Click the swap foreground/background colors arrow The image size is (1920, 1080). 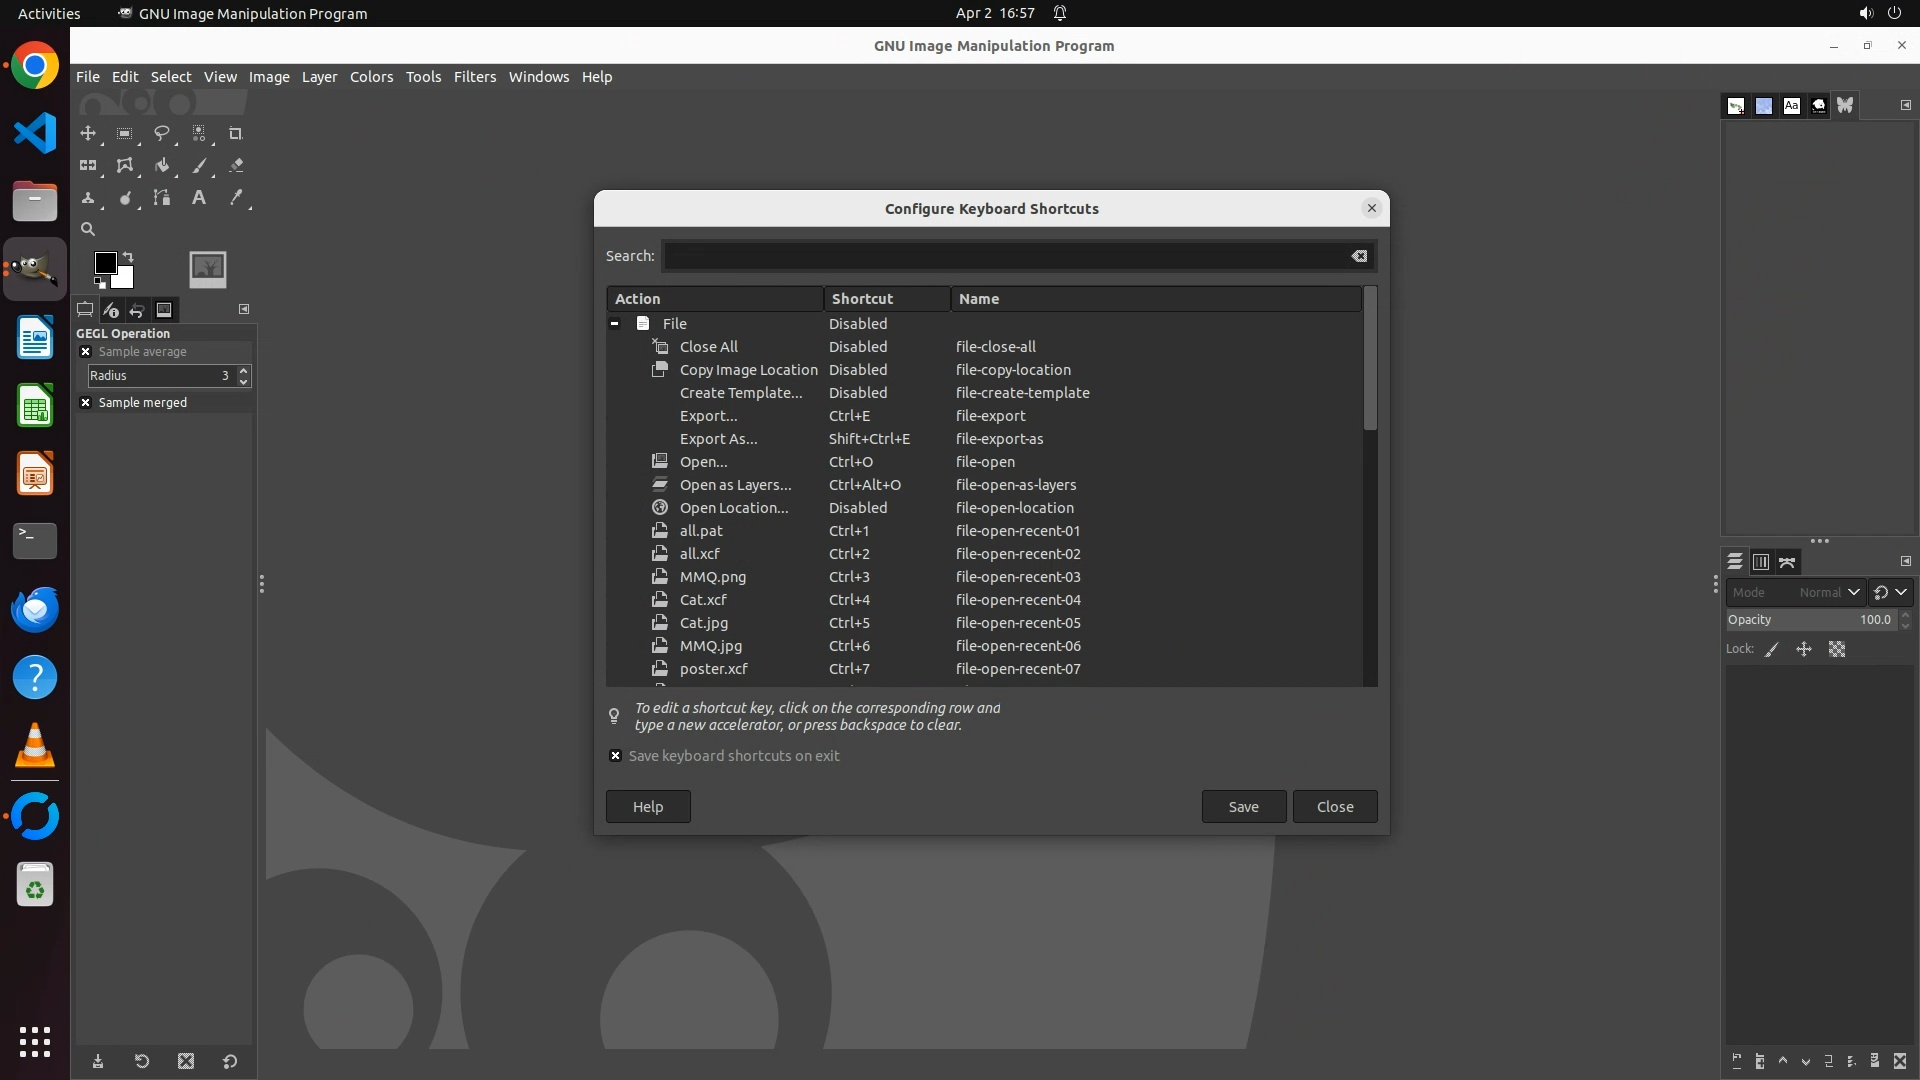click(x=128, y=257)
